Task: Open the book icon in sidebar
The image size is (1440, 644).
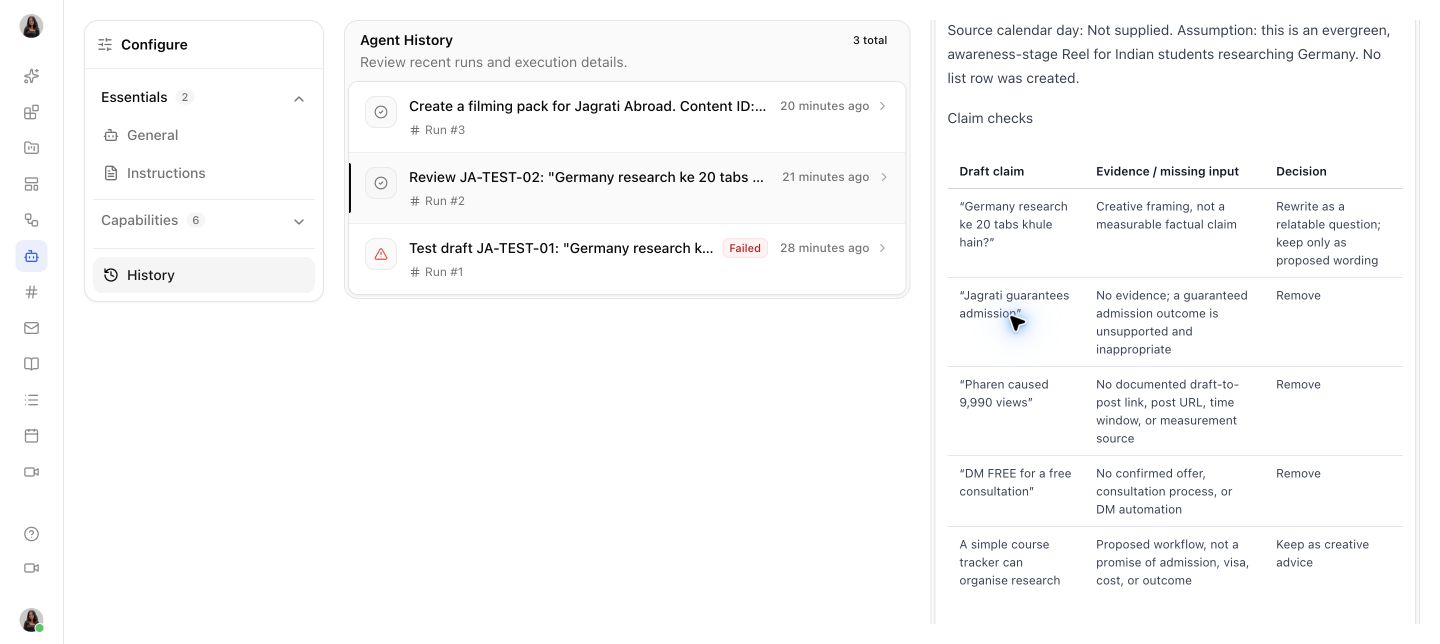Action: point(31,364)
